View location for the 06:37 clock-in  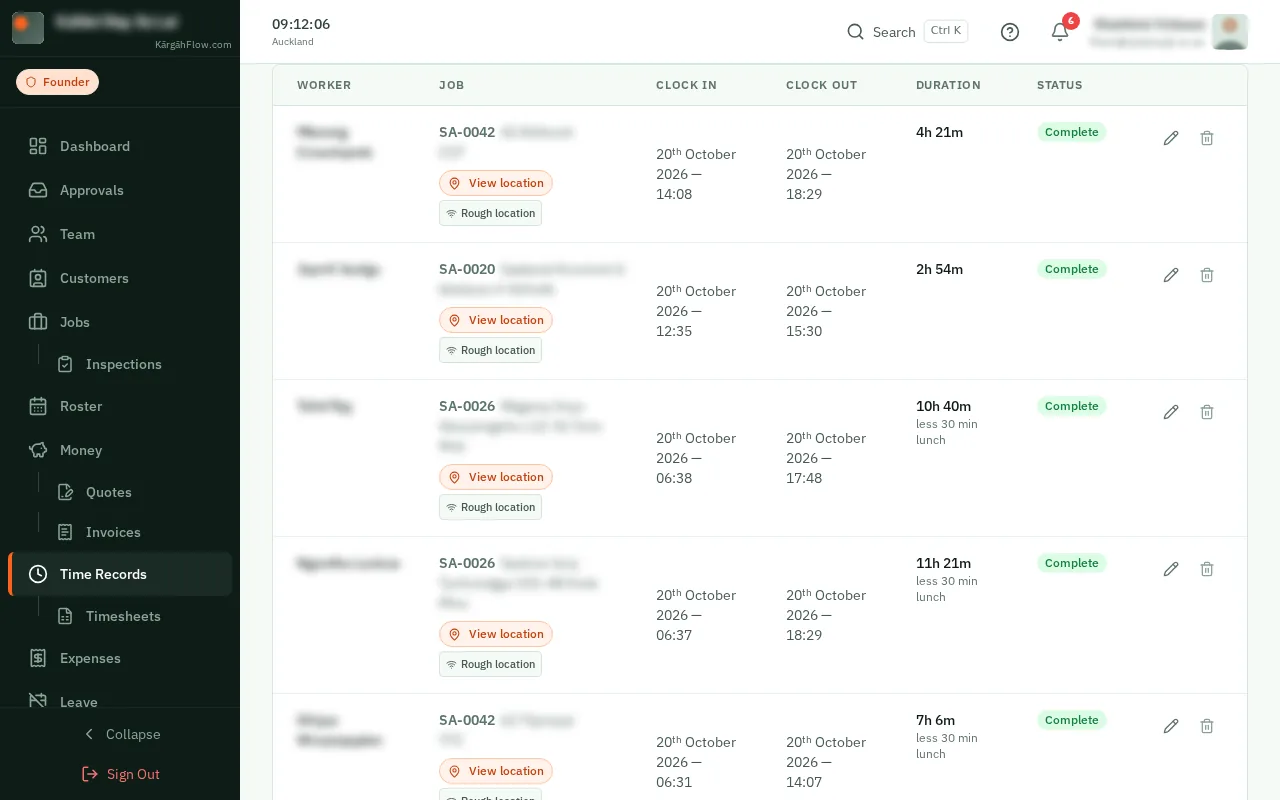[x=496, y=634]
